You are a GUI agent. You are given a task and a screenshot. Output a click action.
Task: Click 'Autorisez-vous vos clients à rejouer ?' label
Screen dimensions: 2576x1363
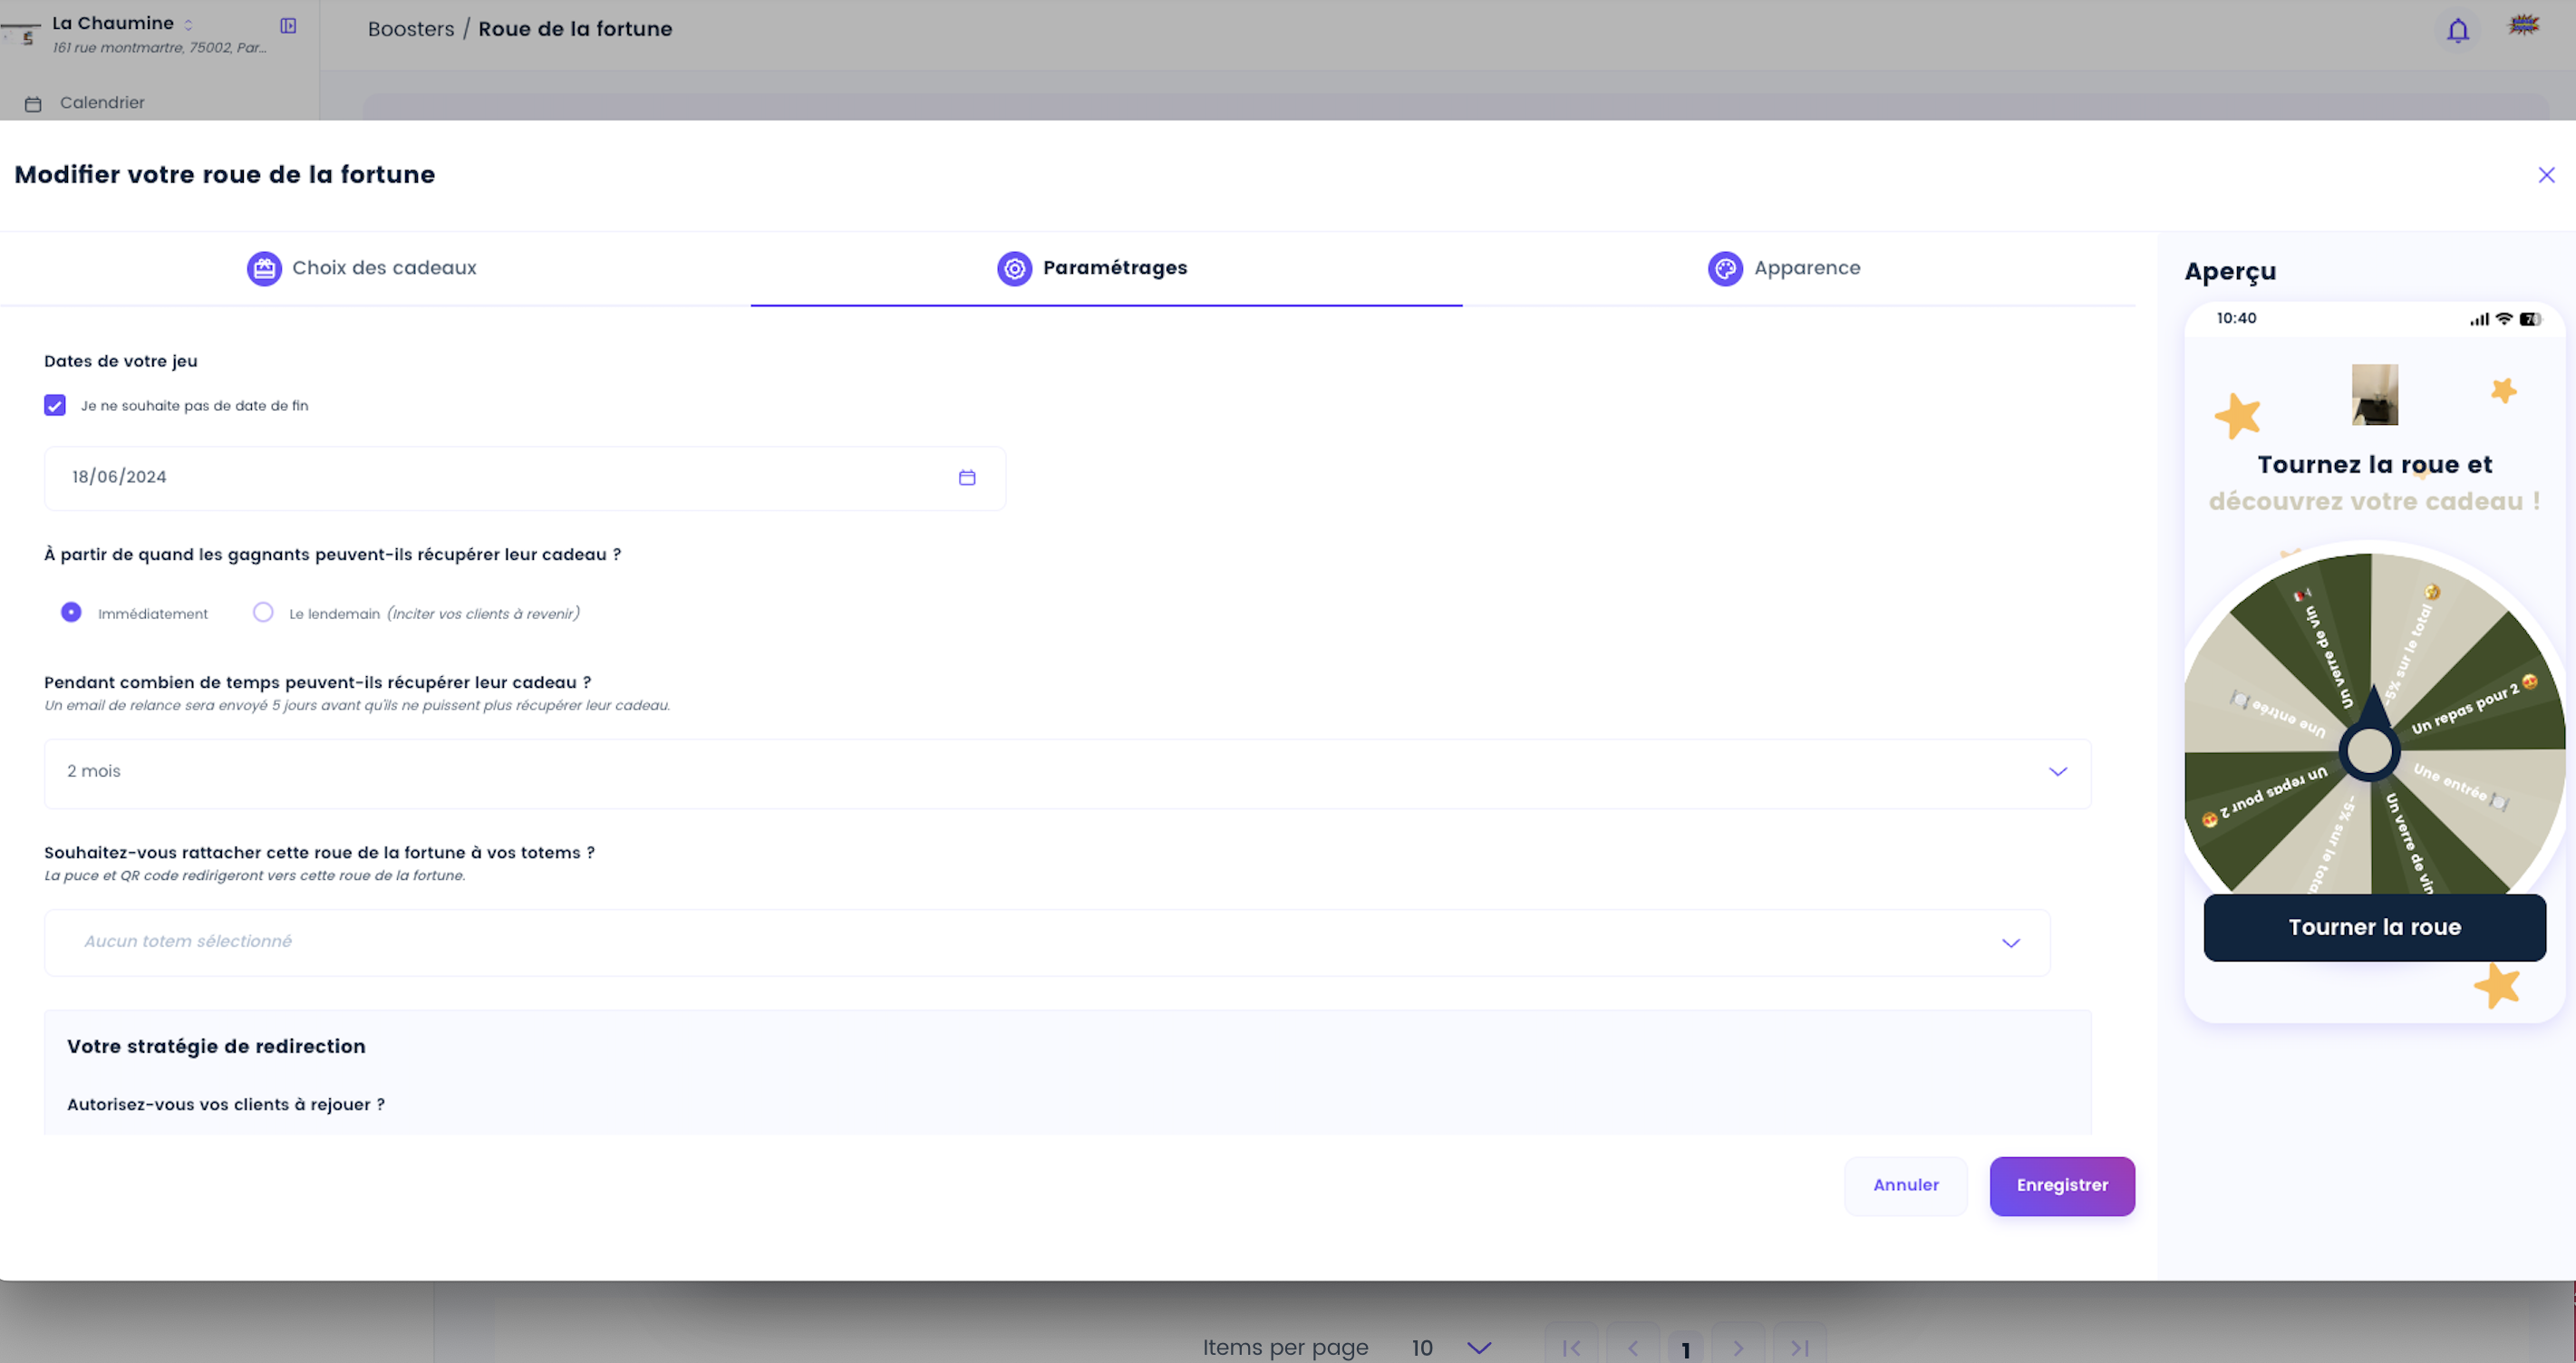coord(226,1104)
